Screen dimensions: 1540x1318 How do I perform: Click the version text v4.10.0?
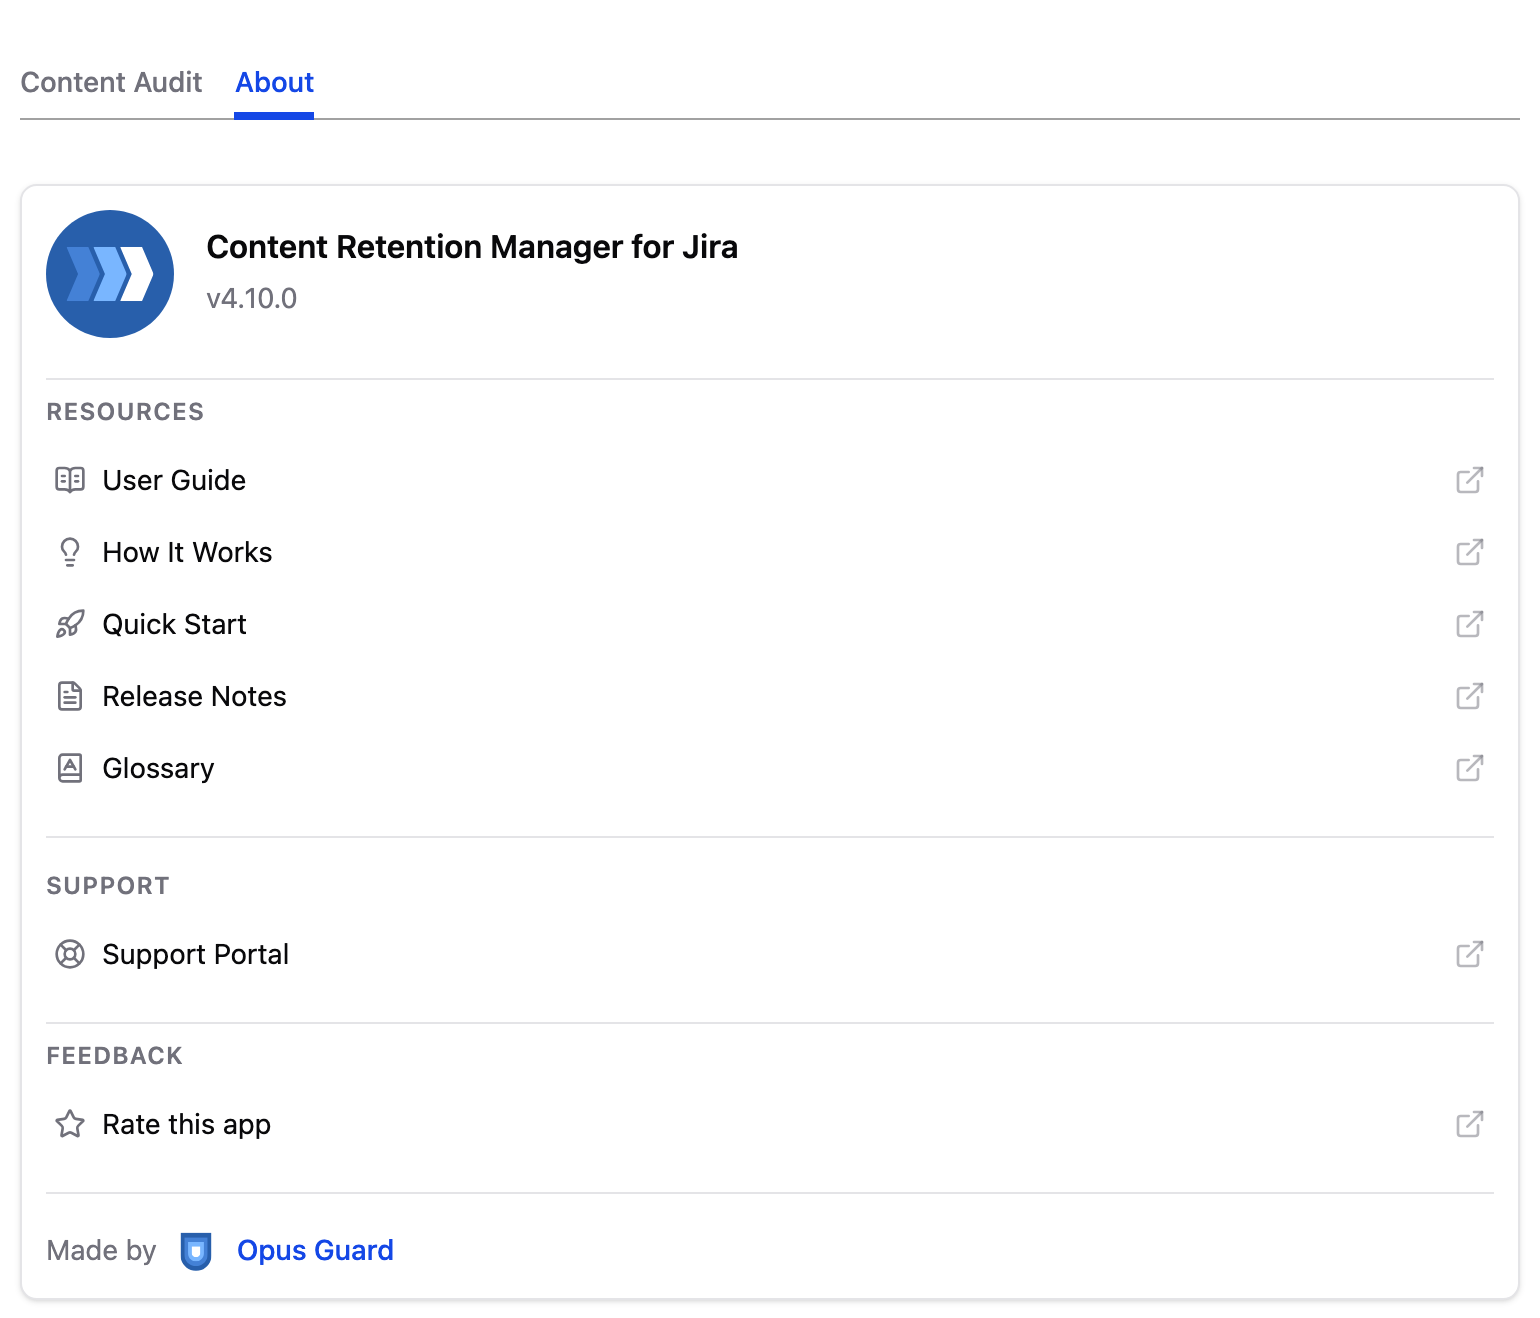click(x=252, y=298)
